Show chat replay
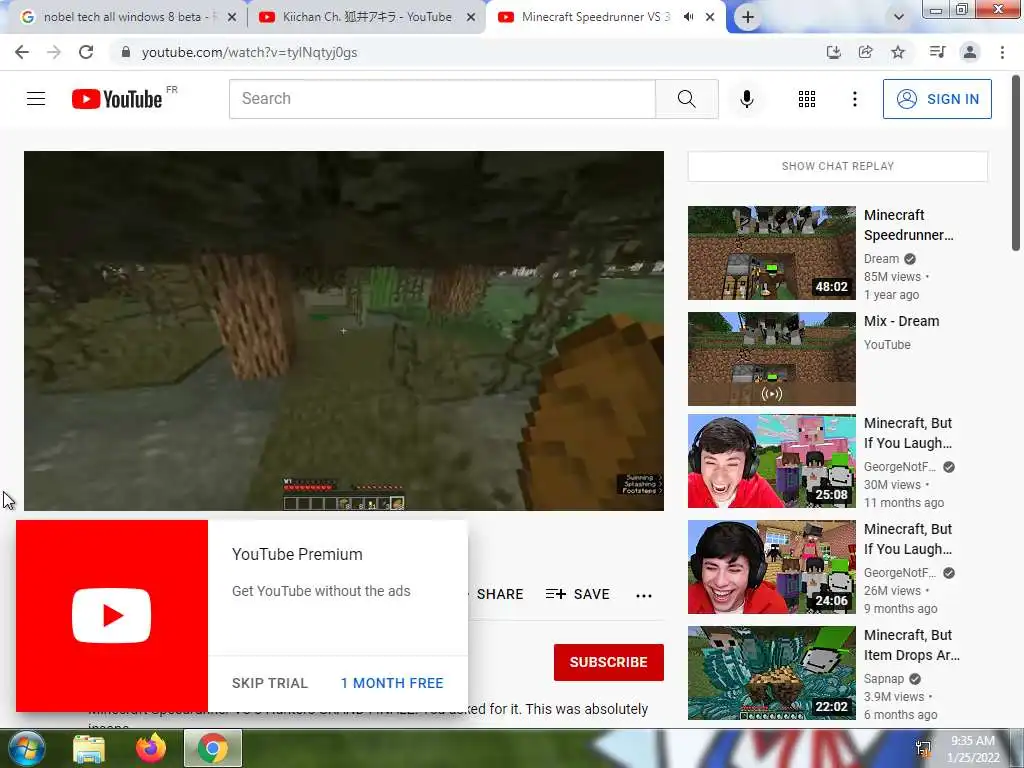This screenshot has height=768, width=1024. tap(838, 166)
